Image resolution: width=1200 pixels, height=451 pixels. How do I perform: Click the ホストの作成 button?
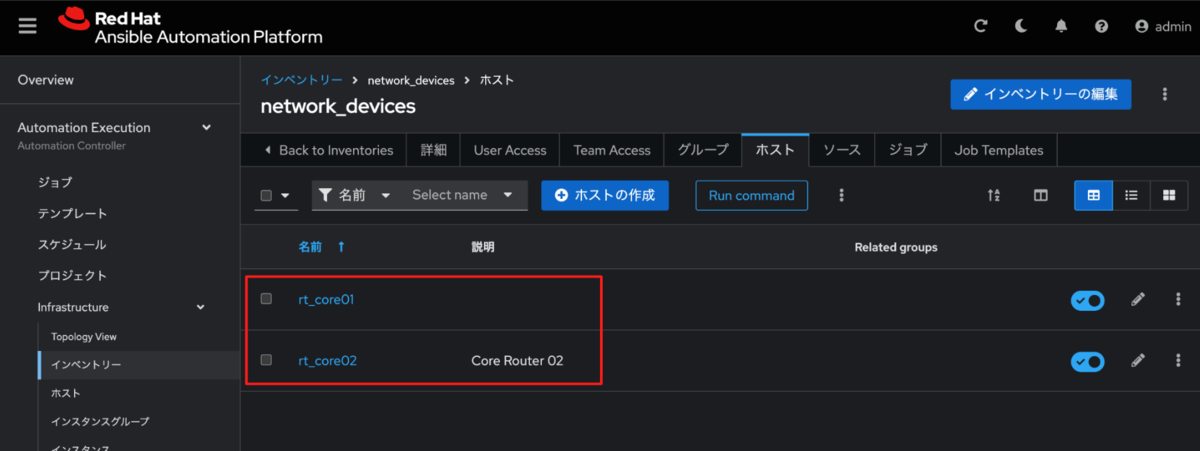(x=605, y=195)
